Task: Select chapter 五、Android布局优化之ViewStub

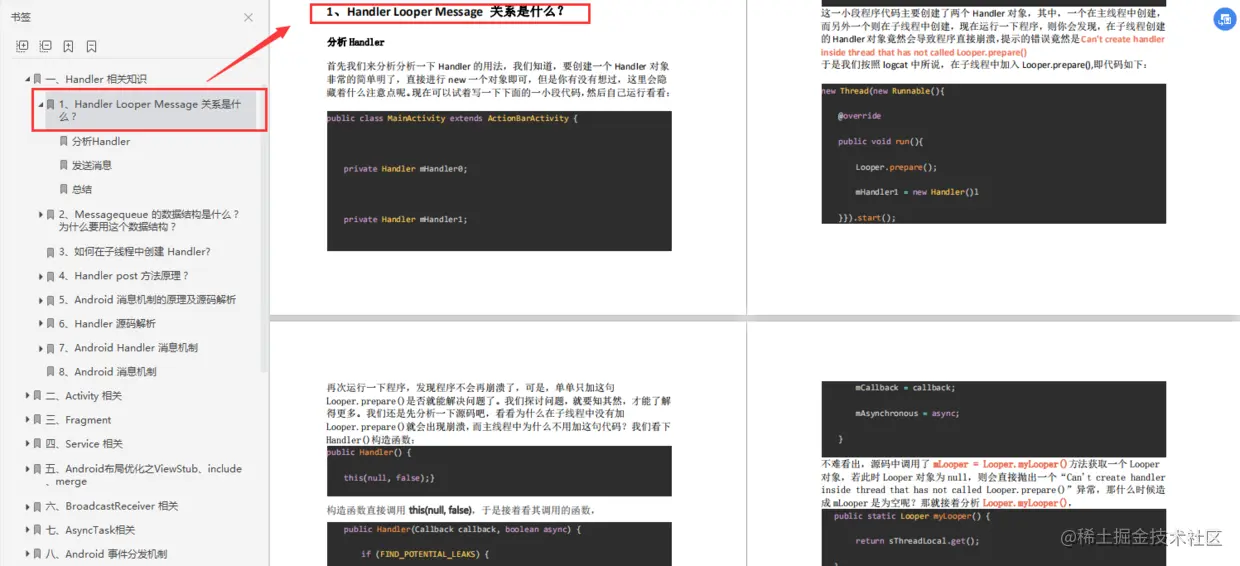Action: [144, 474]
